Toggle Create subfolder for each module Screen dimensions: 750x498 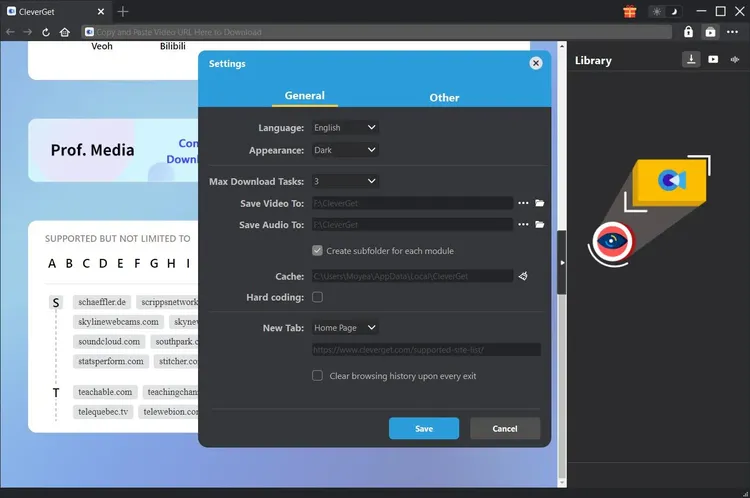point(317,251)
